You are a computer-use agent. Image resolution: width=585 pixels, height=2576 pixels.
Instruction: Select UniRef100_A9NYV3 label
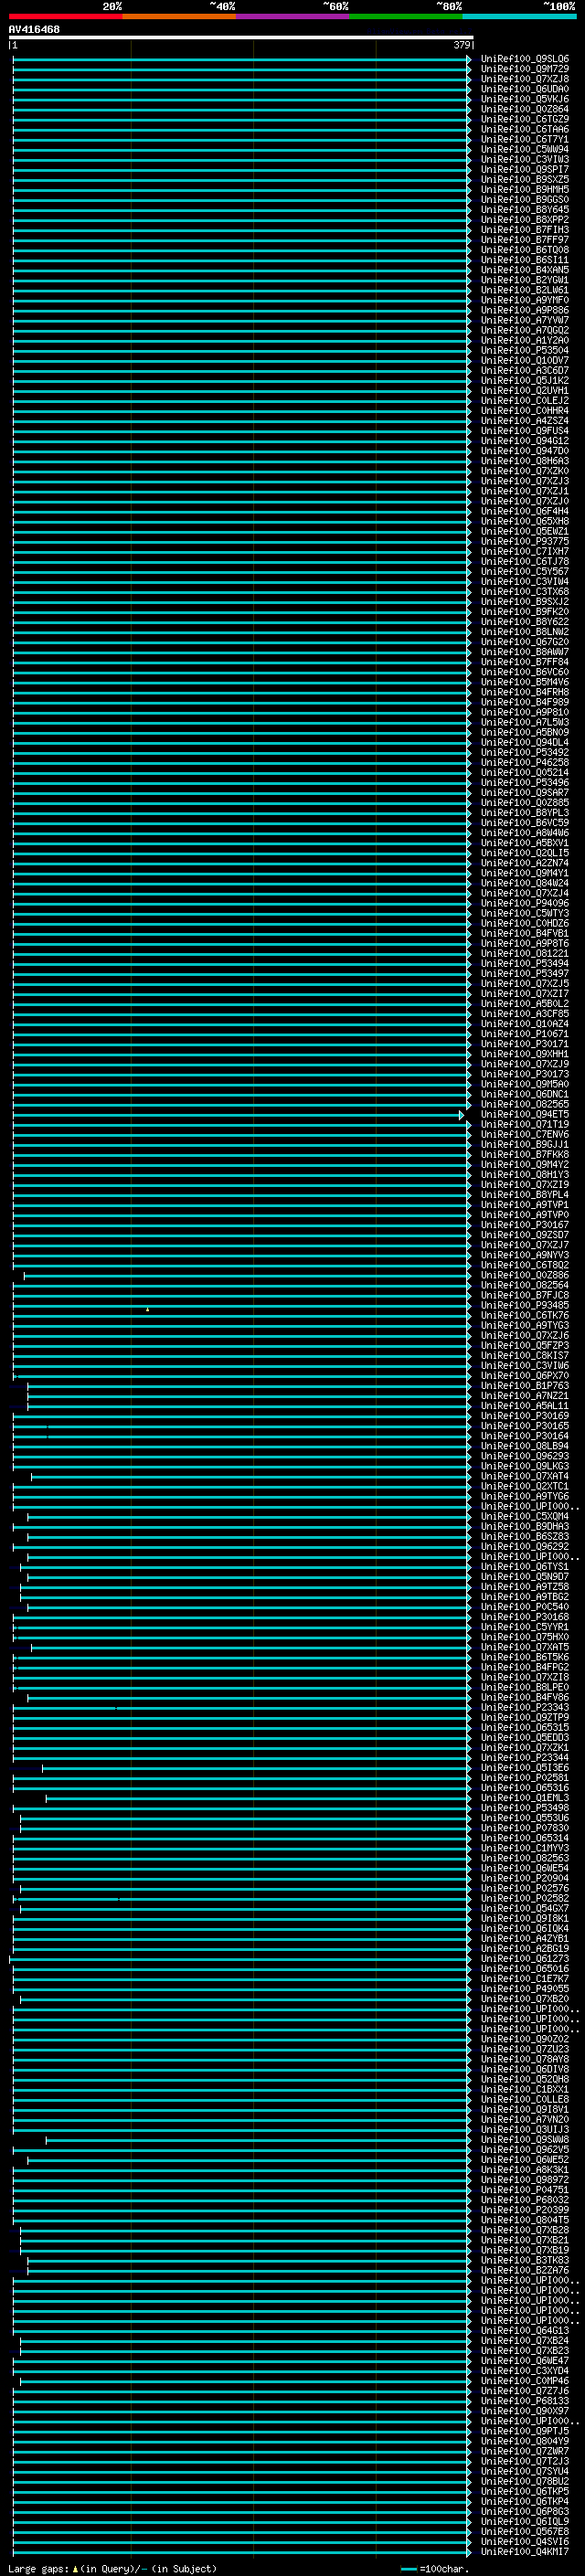525,1255
